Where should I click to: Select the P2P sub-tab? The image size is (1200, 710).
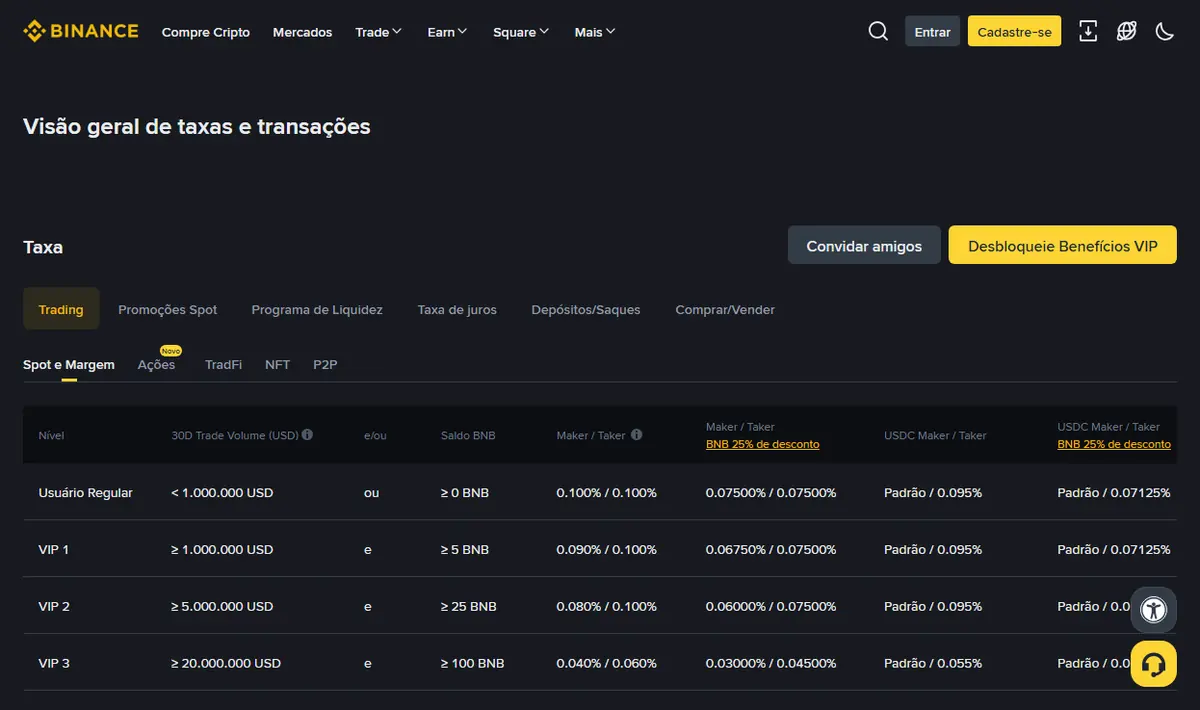pos(325,365)
